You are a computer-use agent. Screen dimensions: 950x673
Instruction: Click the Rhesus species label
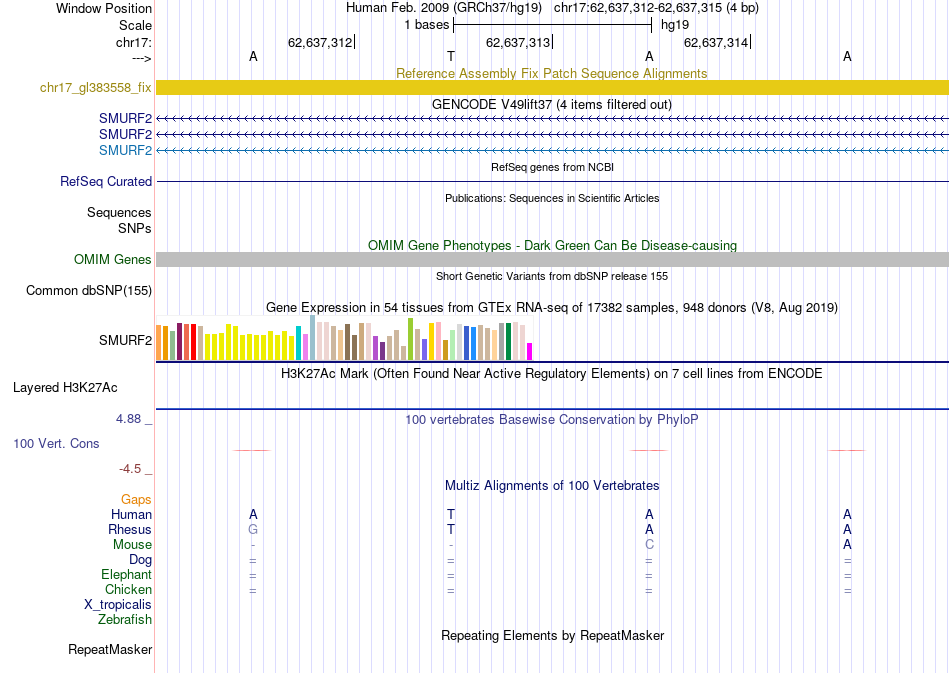point(130,529)
